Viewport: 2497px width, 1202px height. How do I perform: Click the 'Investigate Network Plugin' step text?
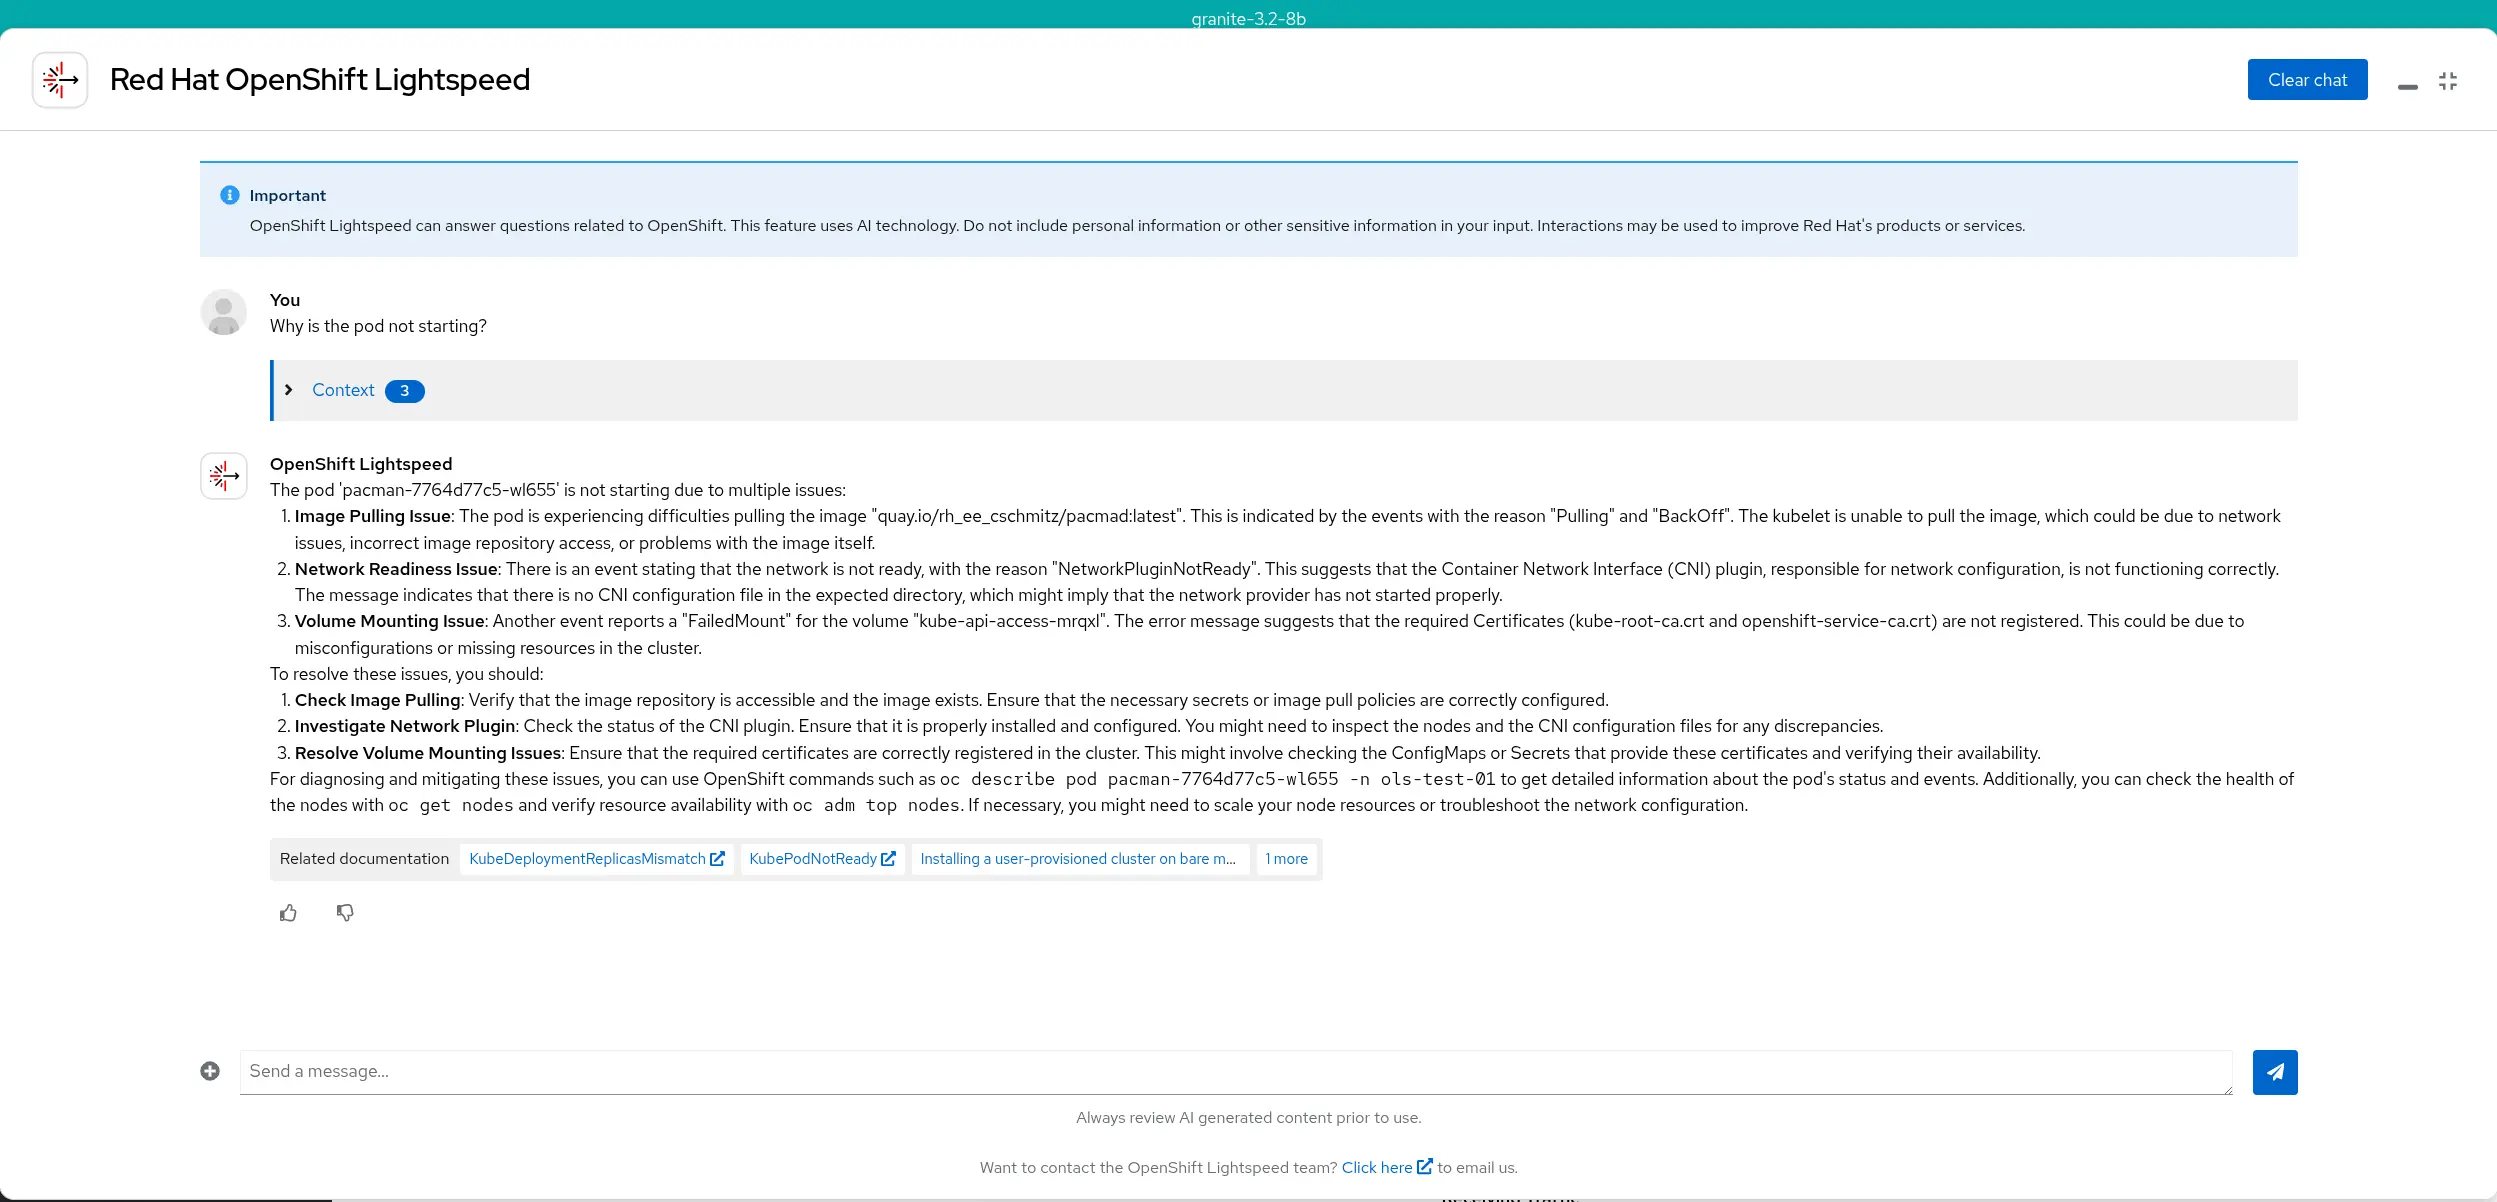click(405, 726)
